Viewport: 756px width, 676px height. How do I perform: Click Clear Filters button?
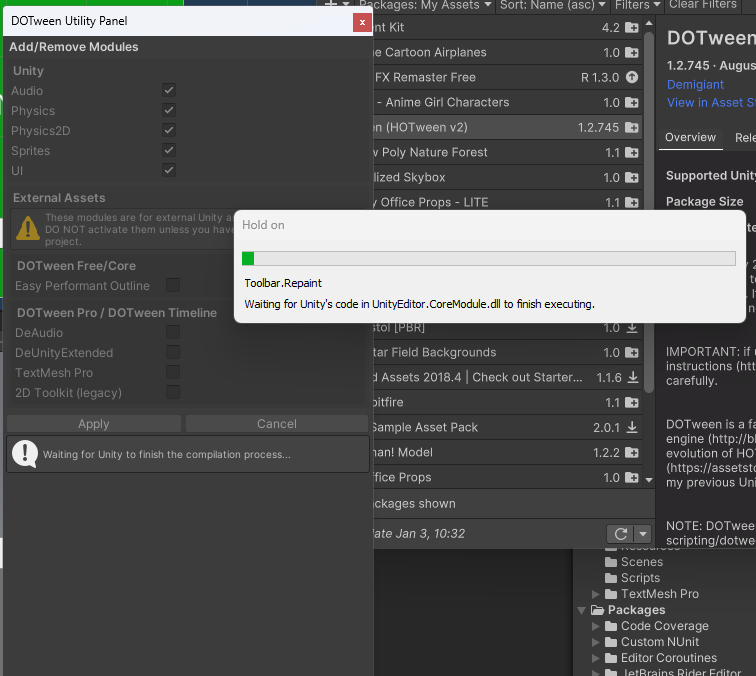(x=703, y=5)
